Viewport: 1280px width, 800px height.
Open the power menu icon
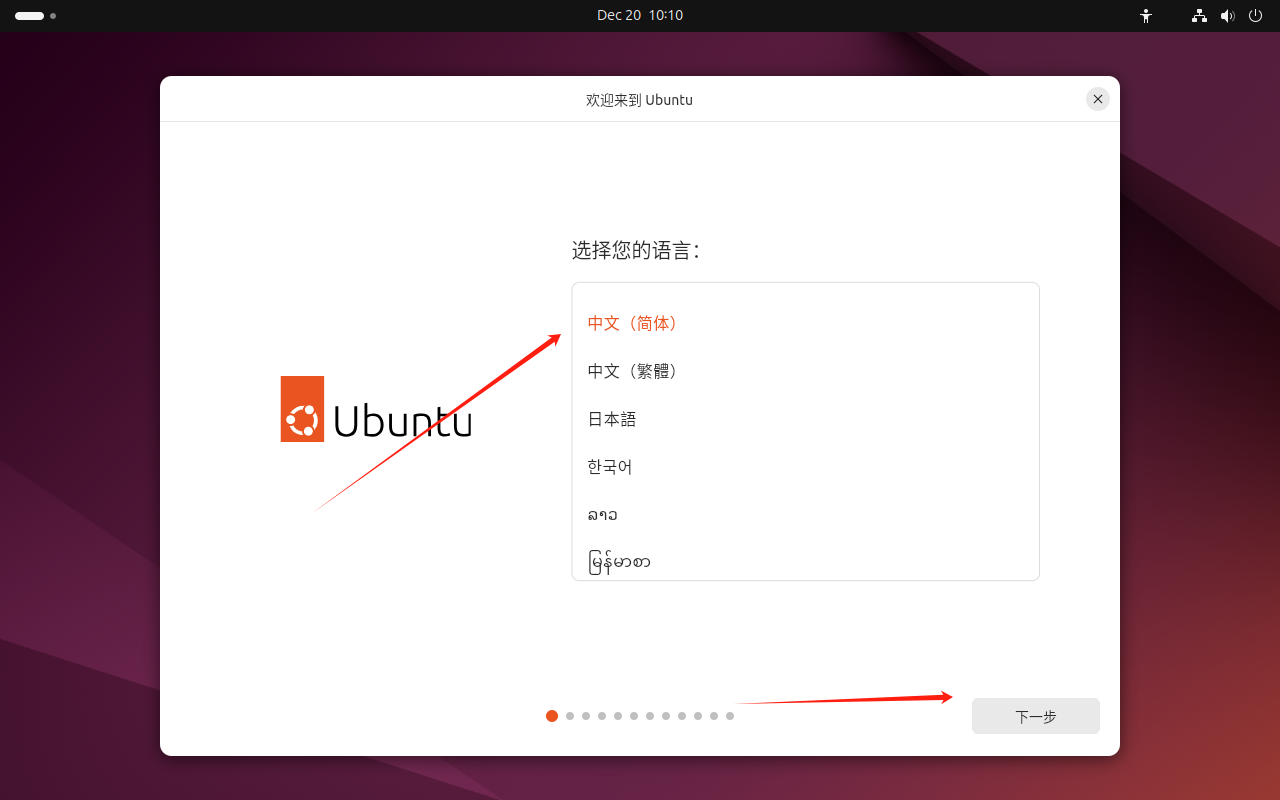pyautogui.click(x=1255, y=15)
